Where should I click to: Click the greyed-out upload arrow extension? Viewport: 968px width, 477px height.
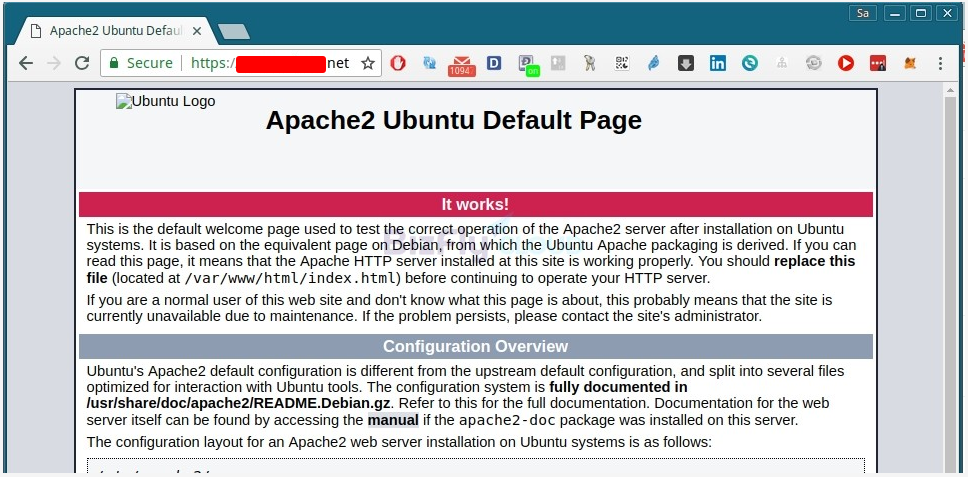point(558,63)
